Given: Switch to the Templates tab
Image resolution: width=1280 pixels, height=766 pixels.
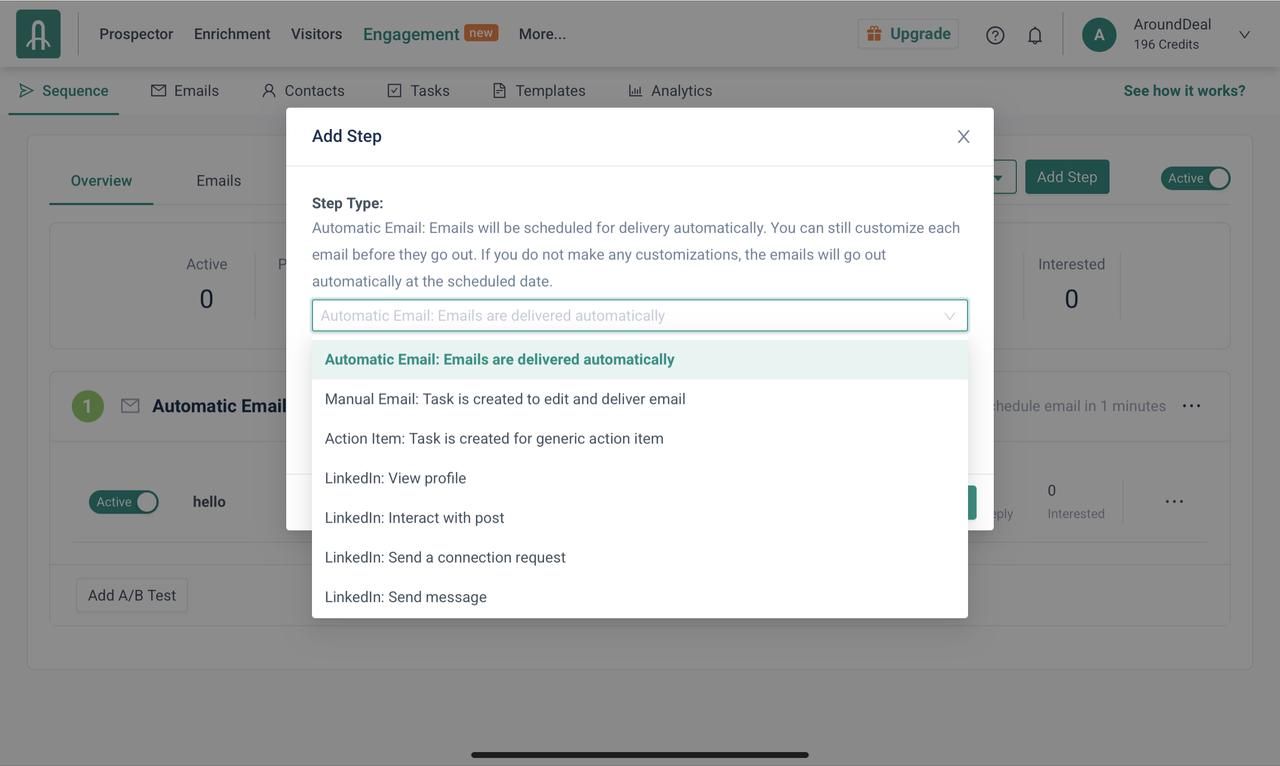Looking at the screenshot, I should [x=539, y=91].
